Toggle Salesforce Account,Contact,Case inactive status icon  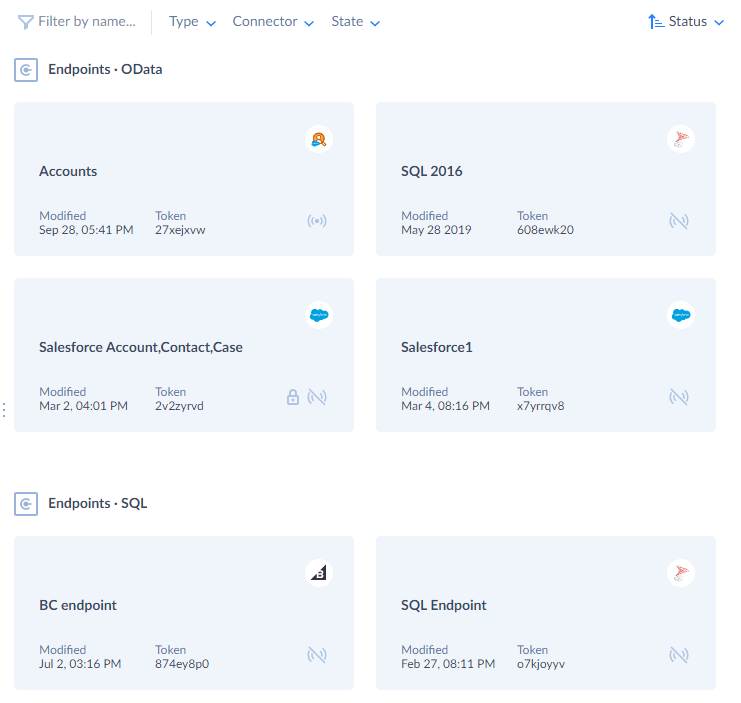click(317, 397)
